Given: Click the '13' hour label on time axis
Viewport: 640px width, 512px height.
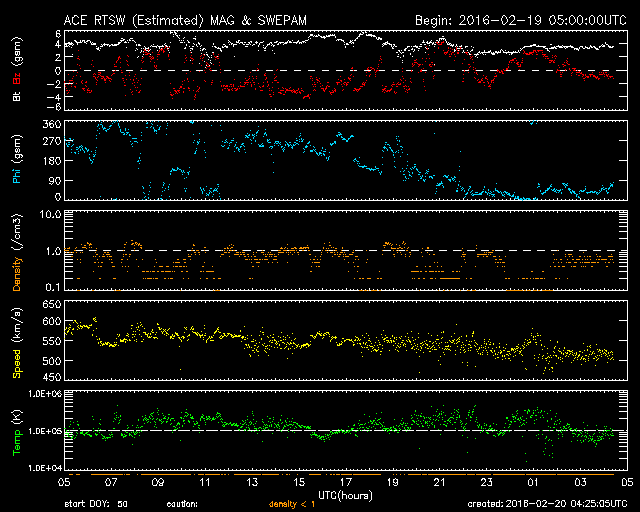Looking at the screenshot, I should [252, 483].
